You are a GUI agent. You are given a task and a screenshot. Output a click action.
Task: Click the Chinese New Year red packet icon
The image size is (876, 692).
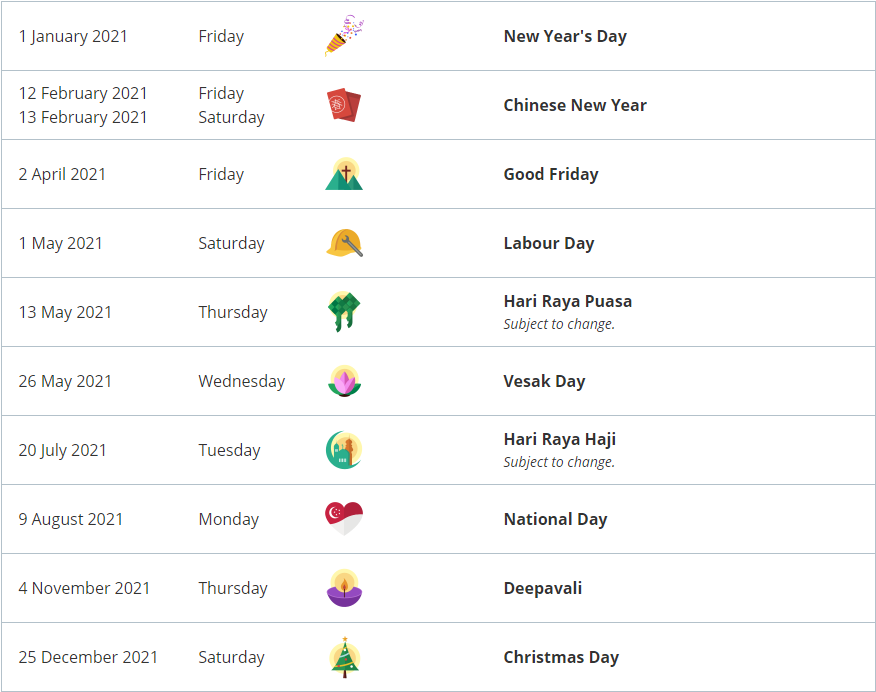pos(344,105)
